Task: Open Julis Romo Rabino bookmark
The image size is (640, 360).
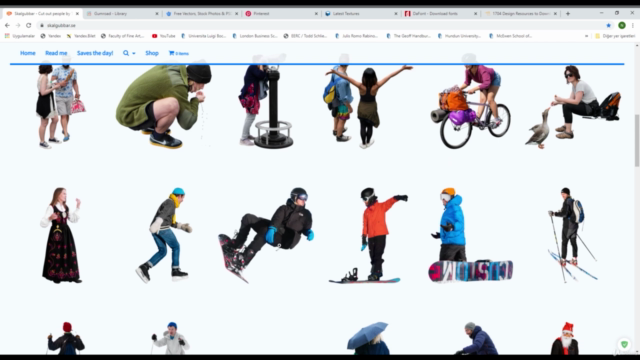Action: [x=356, y=36]
